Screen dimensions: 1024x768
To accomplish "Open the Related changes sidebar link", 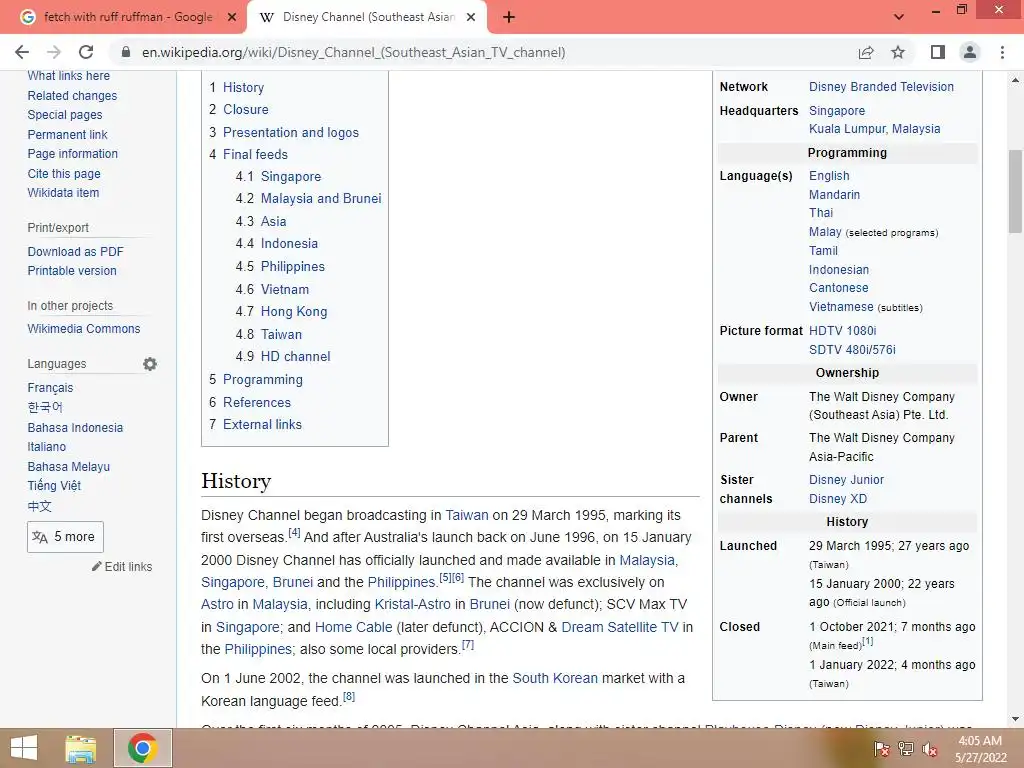I will tap(72, 95).
